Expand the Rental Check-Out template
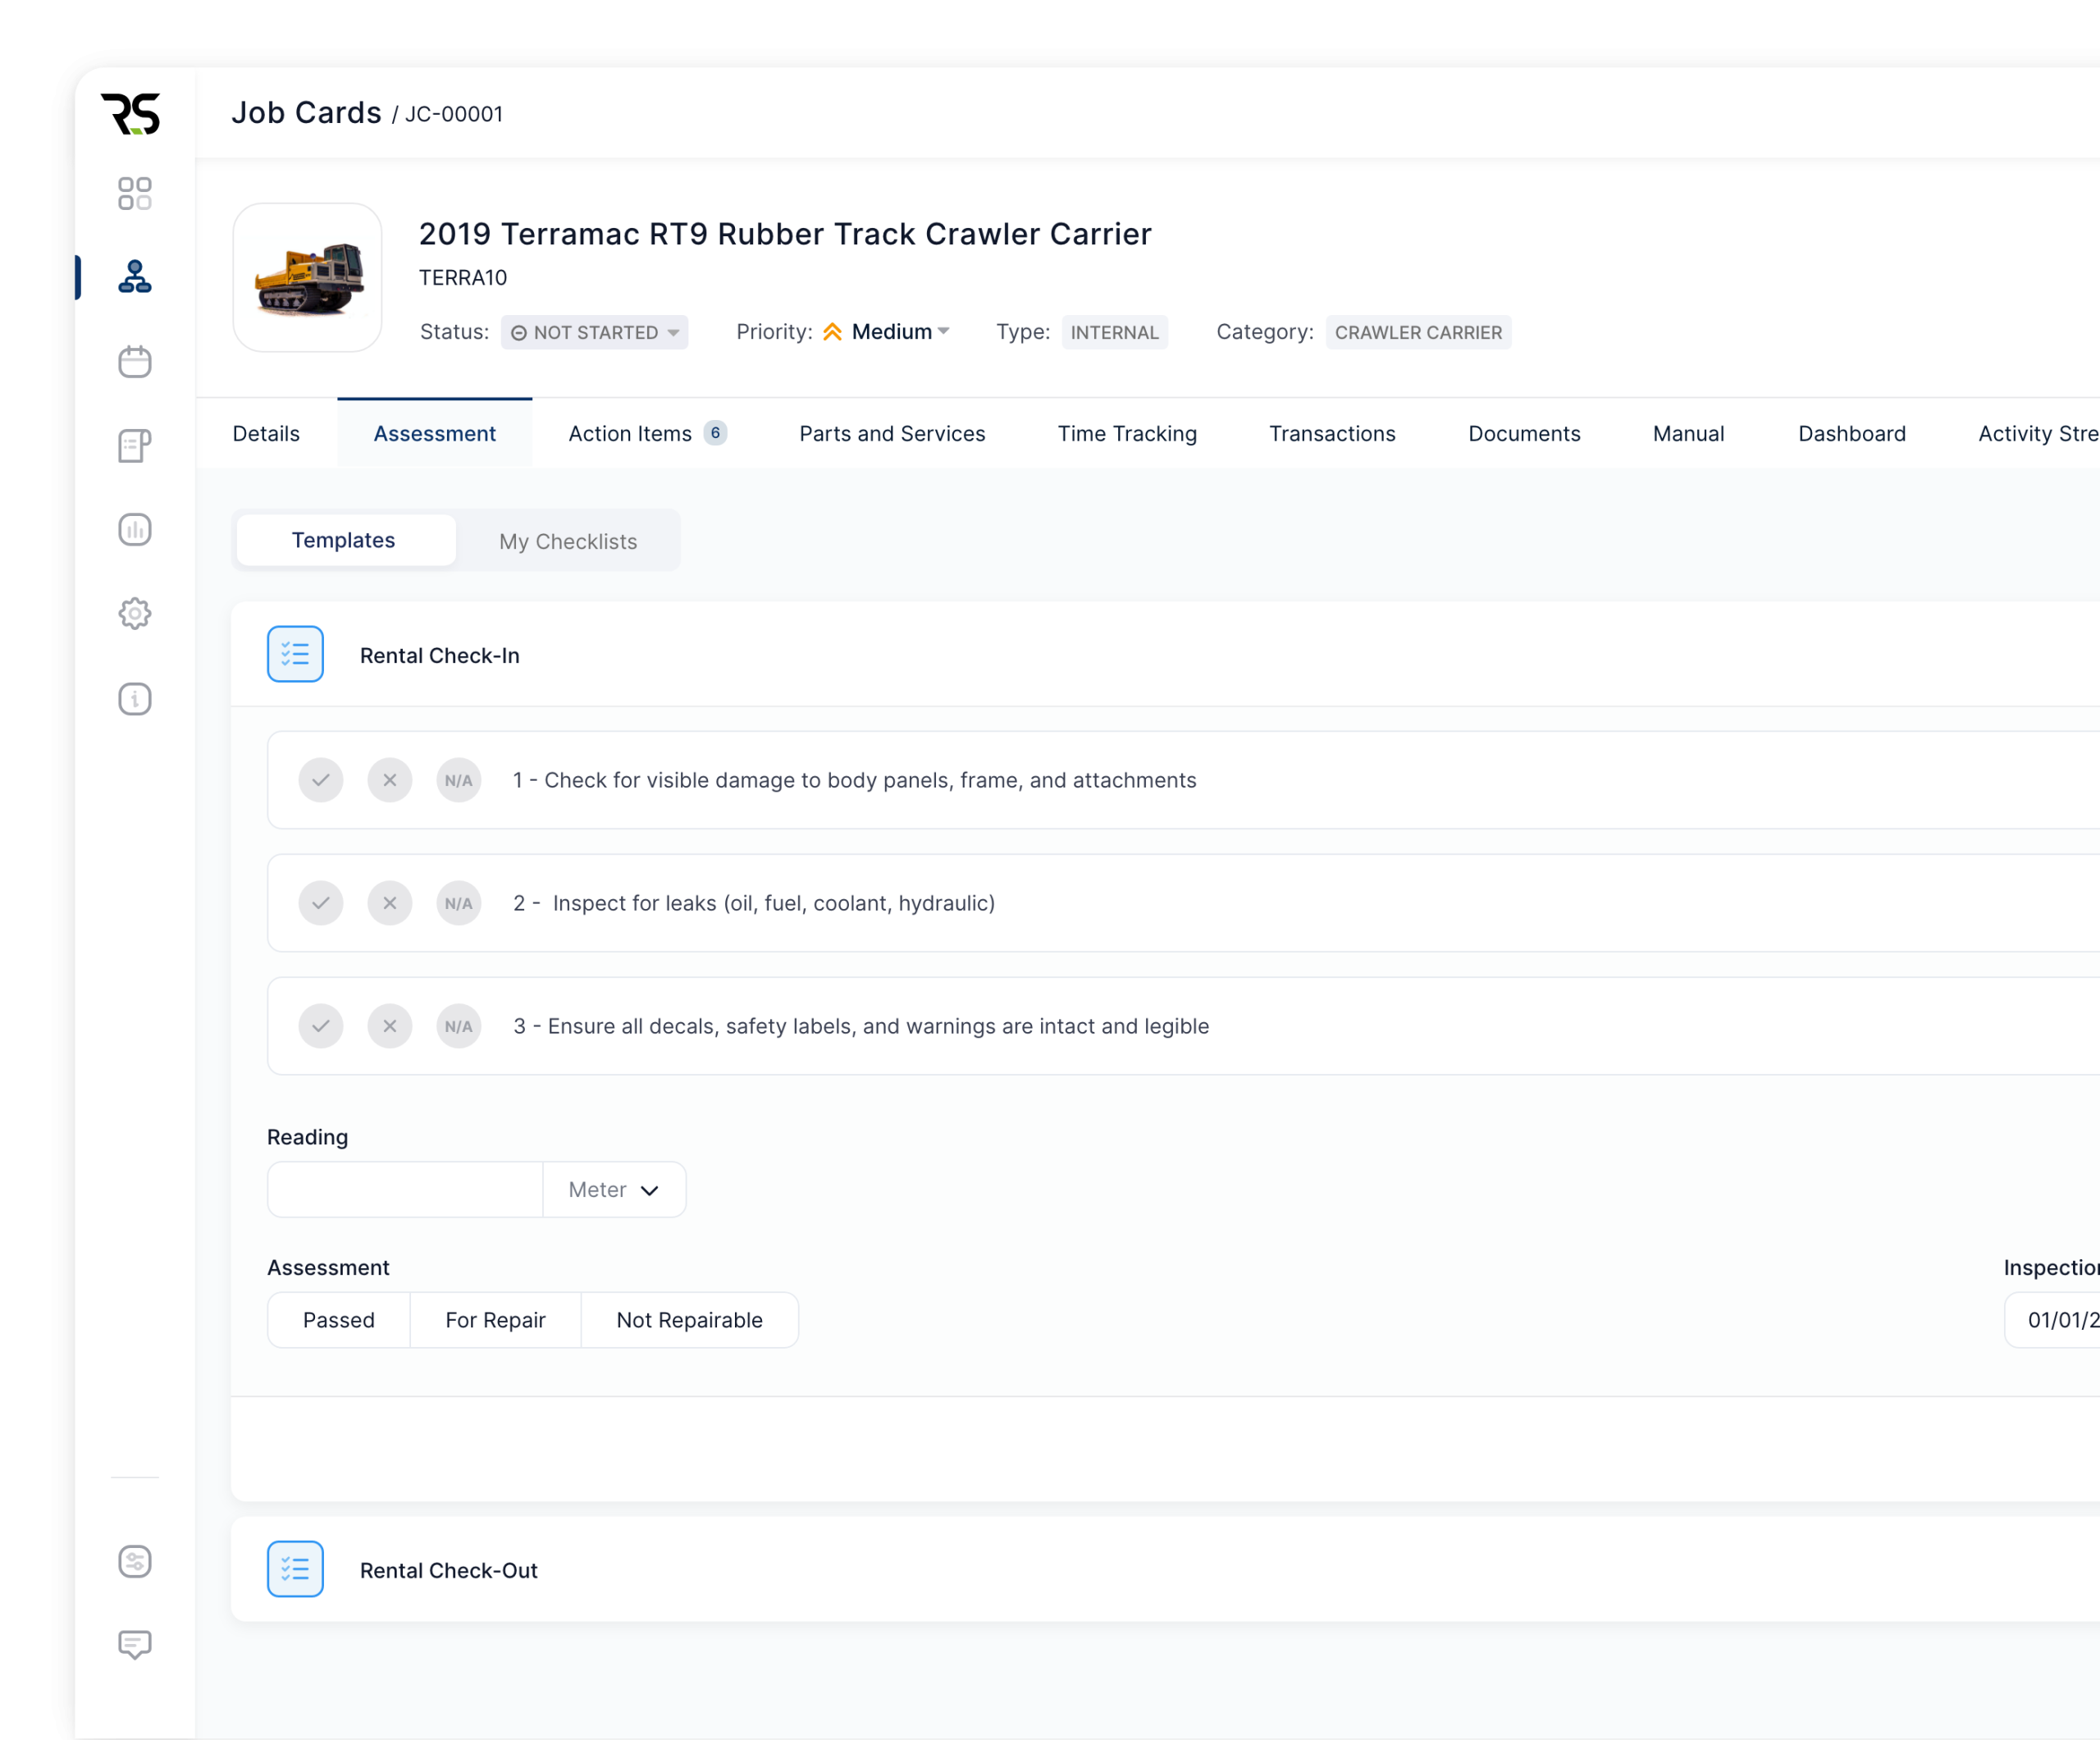The width and height of the screenshot is (2100, 1740). [x=1165, y=1569]
